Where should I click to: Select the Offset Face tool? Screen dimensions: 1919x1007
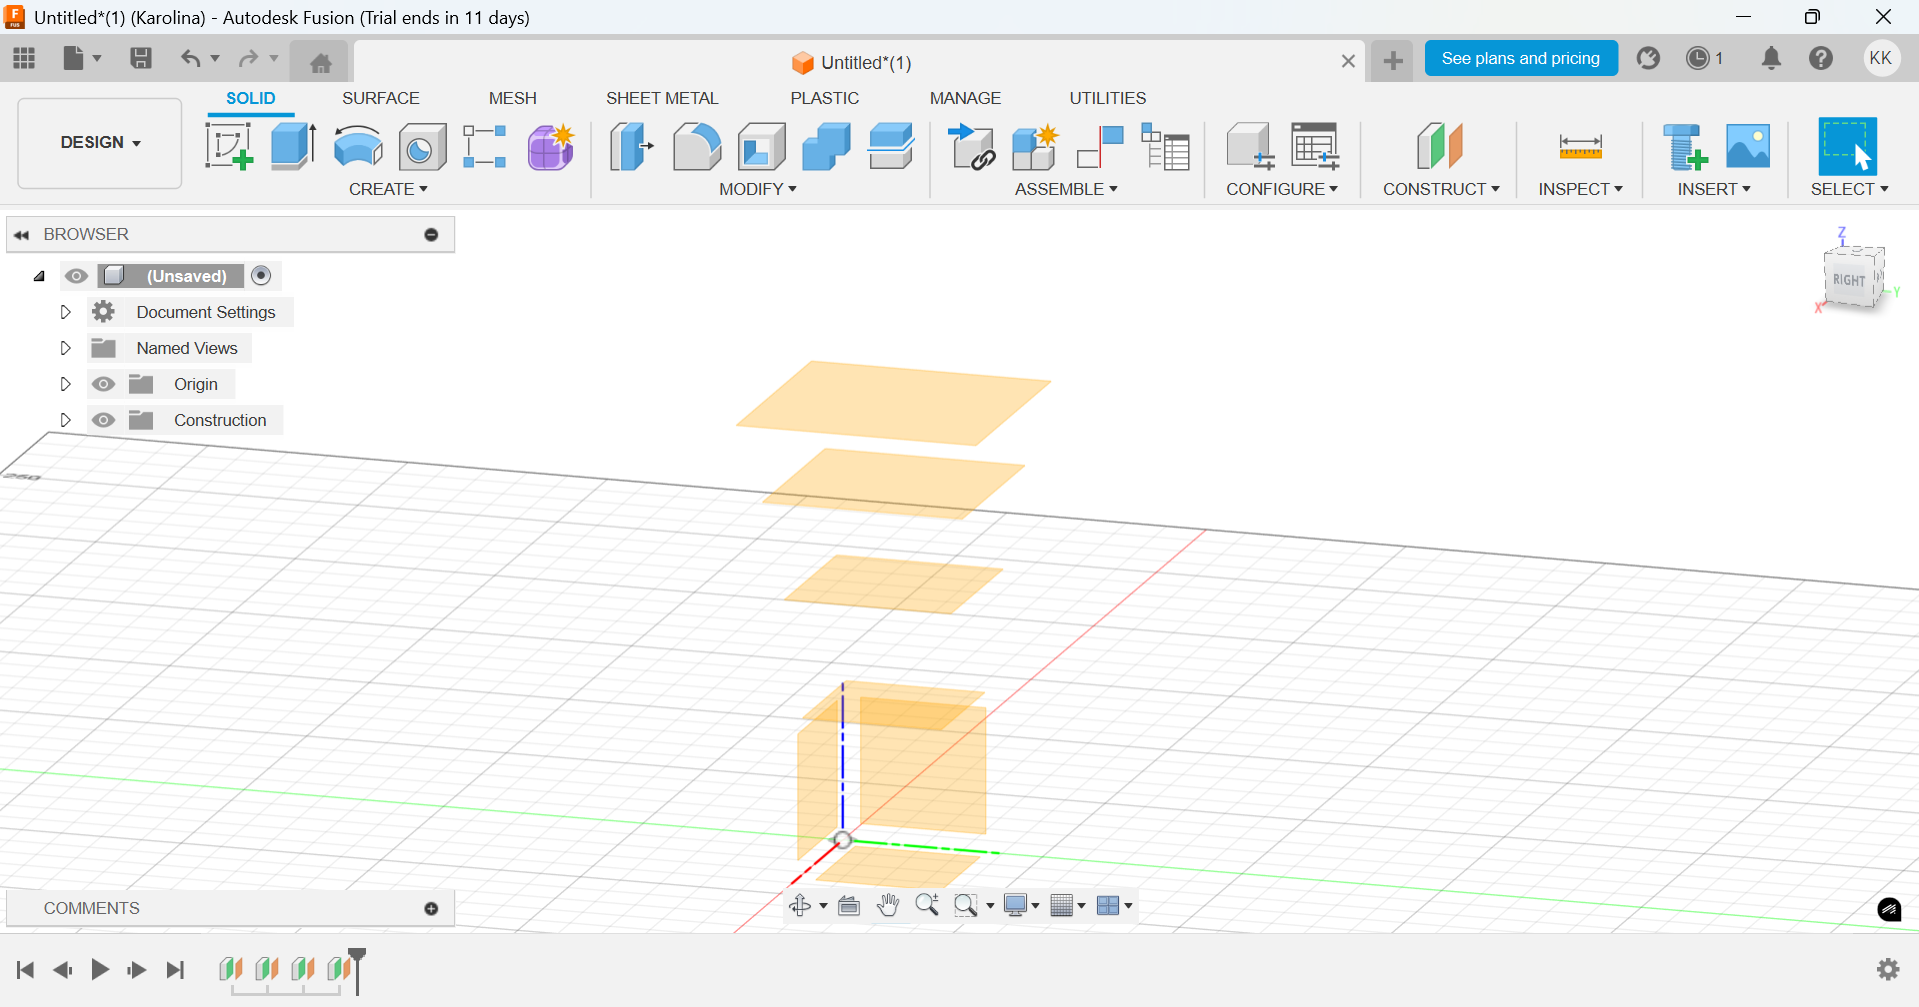point(891,147)
